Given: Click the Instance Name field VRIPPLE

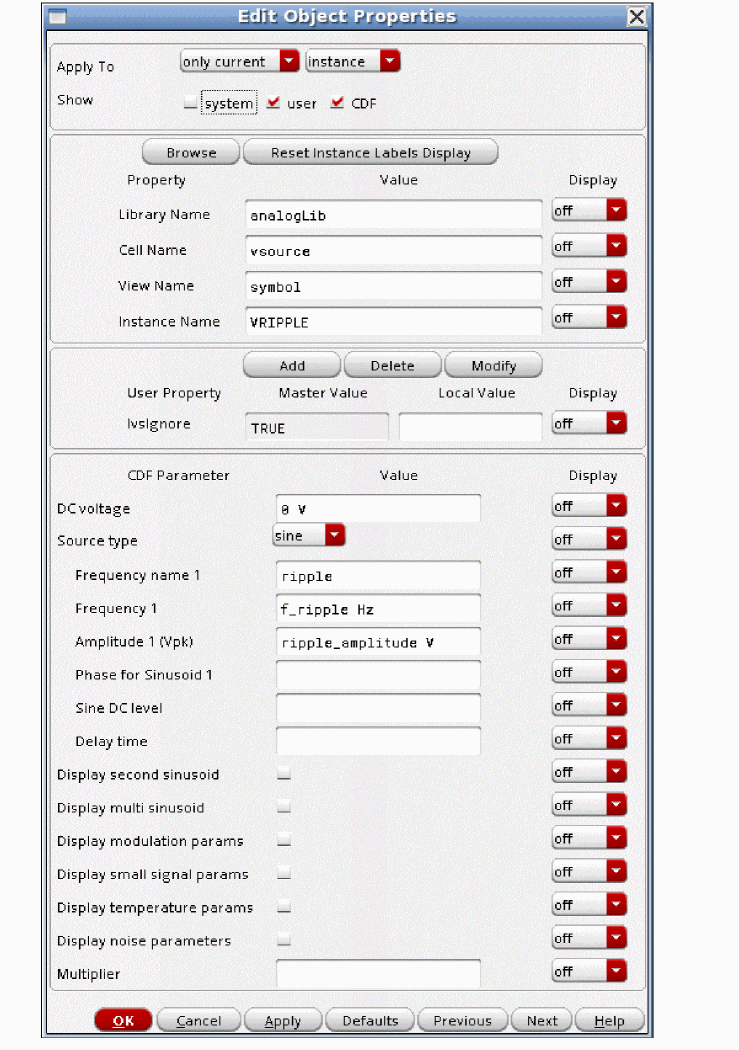Looking at the screenshot, I should (x=393, y=321).
